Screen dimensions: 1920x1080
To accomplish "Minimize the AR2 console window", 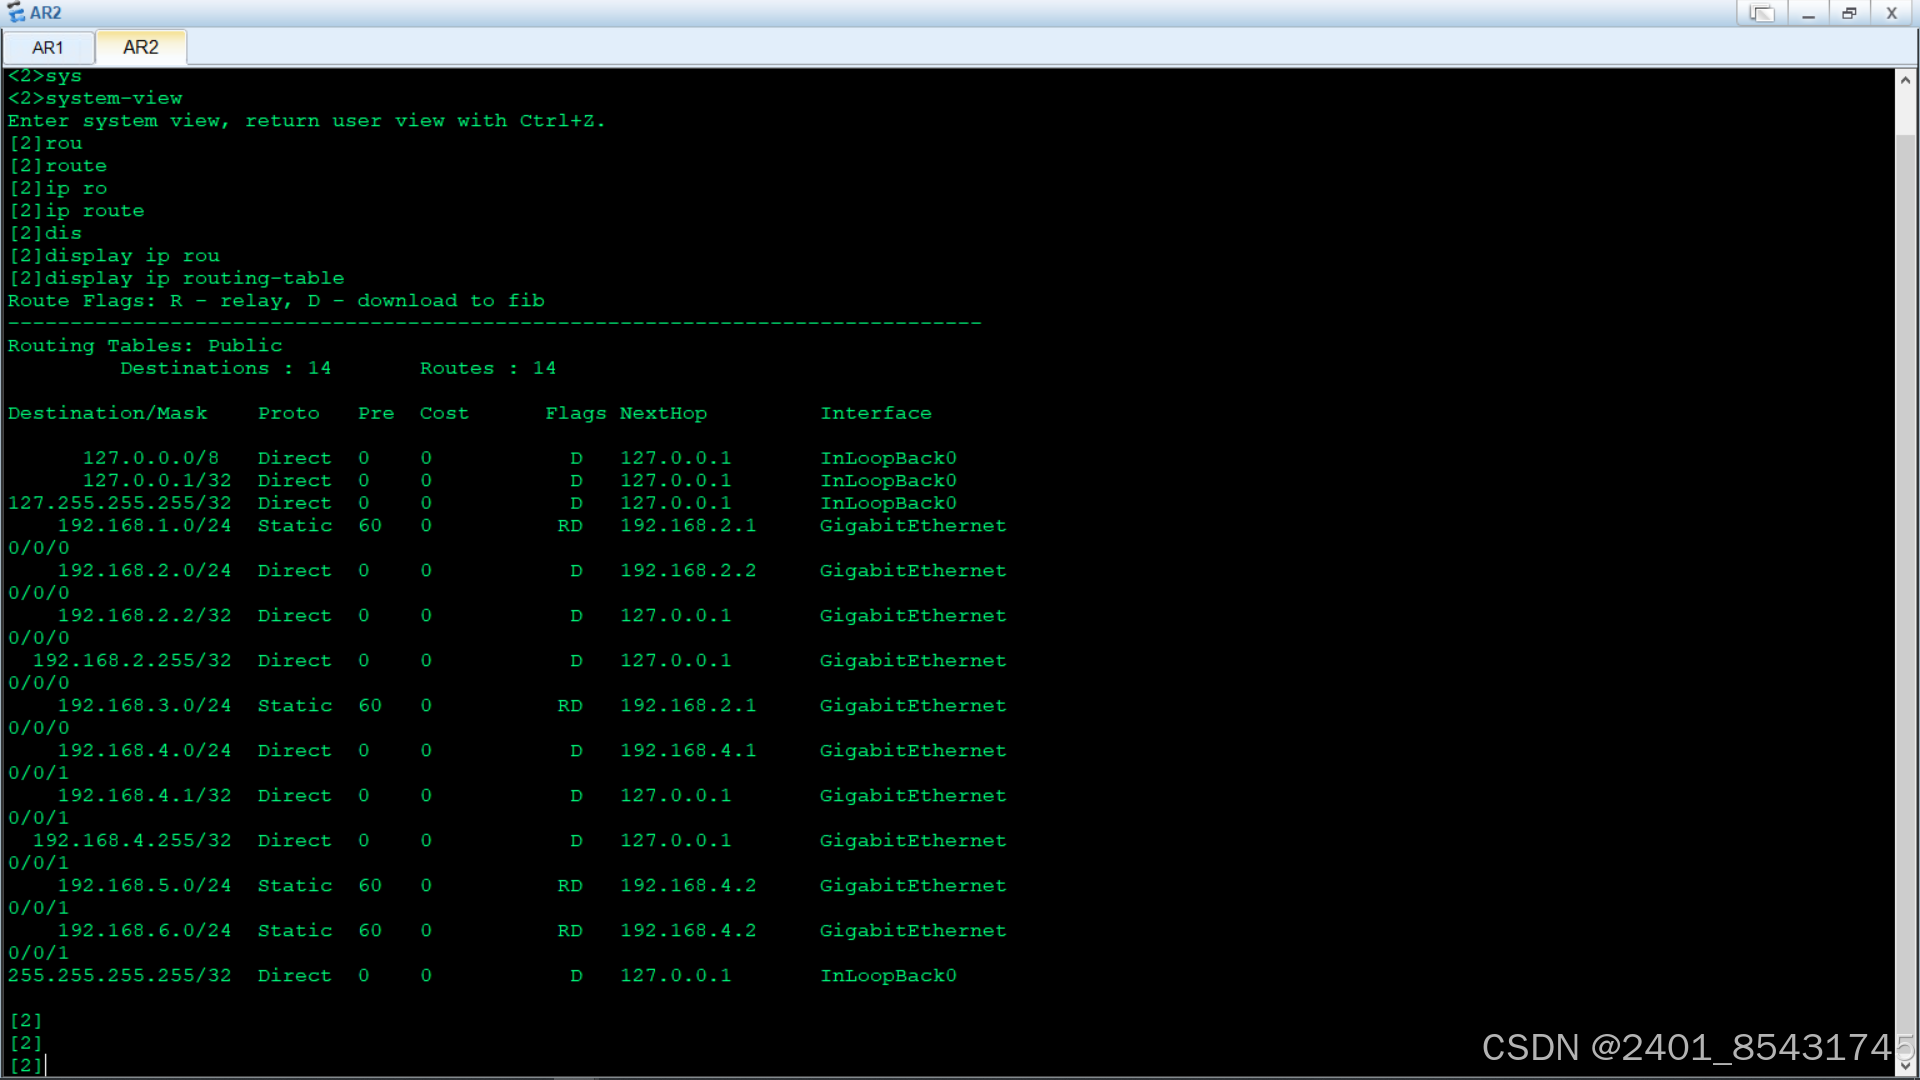I will [1808, 13].
